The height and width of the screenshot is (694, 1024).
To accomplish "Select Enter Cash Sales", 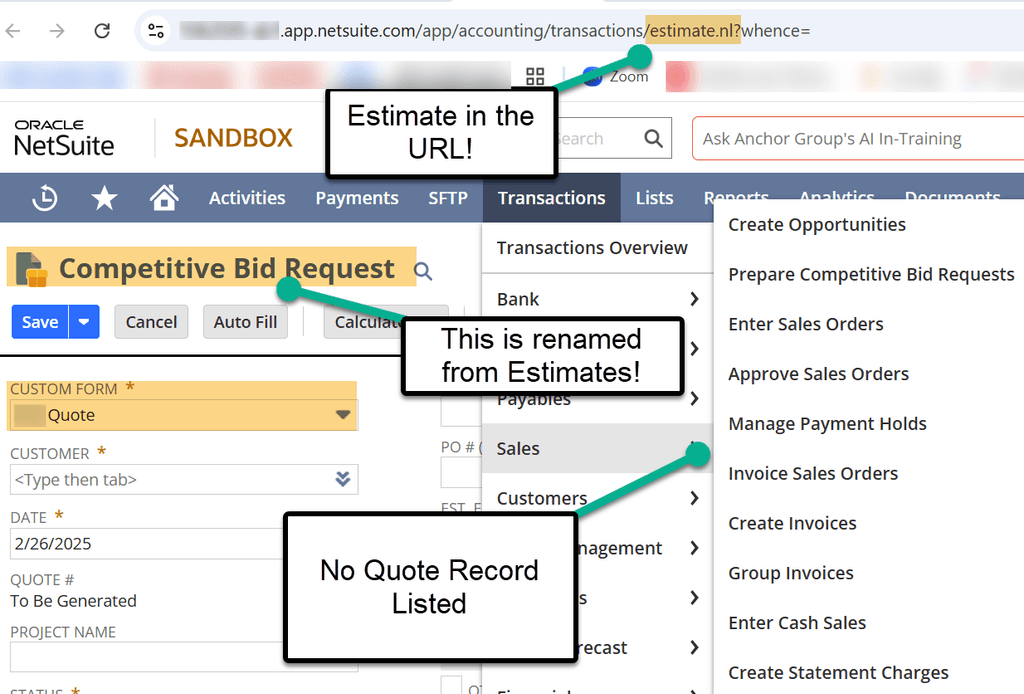I will pos(797,623).
